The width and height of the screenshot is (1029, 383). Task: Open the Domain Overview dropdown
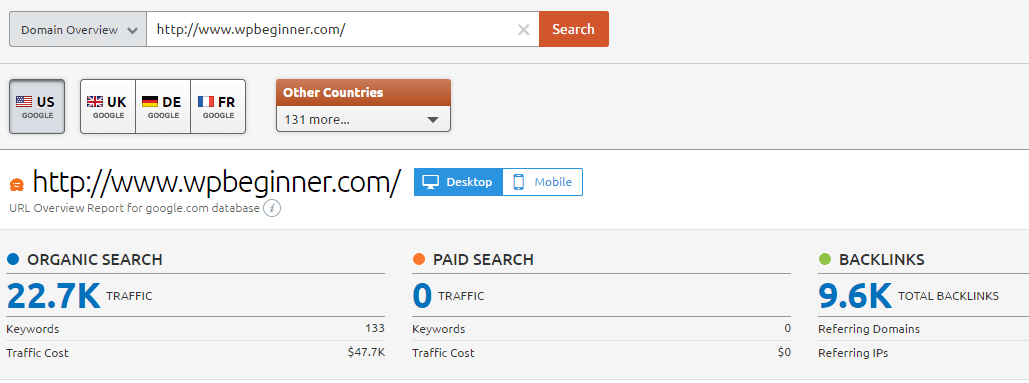[78, 30]
